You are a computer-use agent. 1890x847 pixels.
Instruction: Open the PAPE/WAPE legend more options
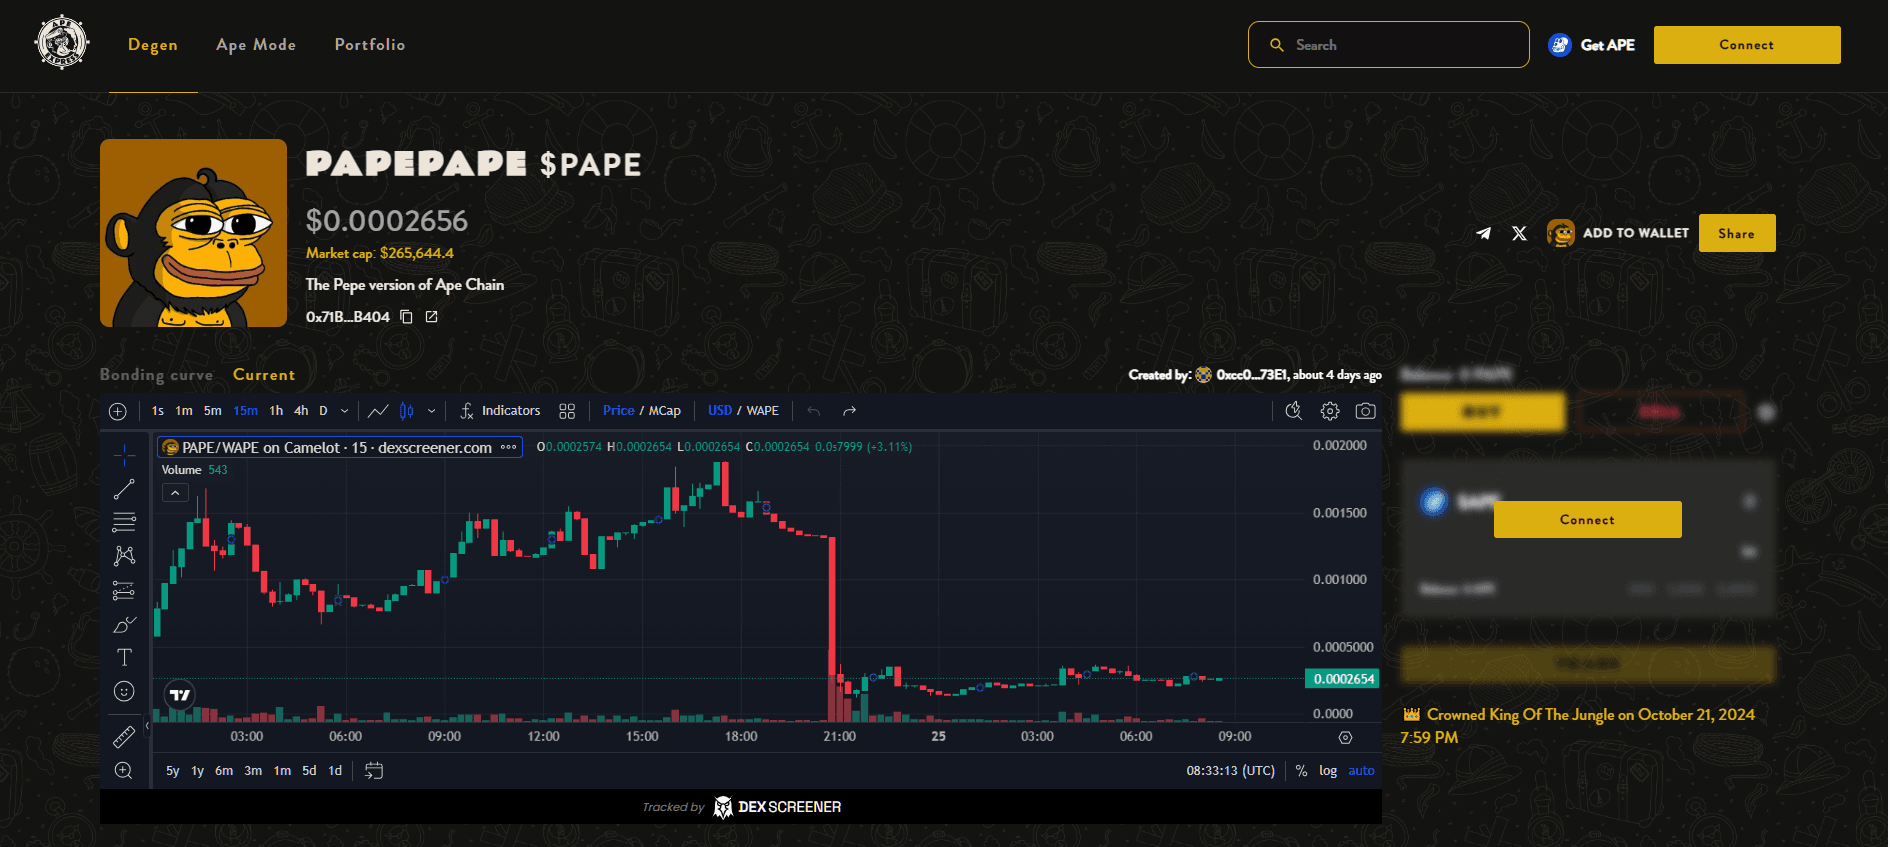click(x=508, y=447)
